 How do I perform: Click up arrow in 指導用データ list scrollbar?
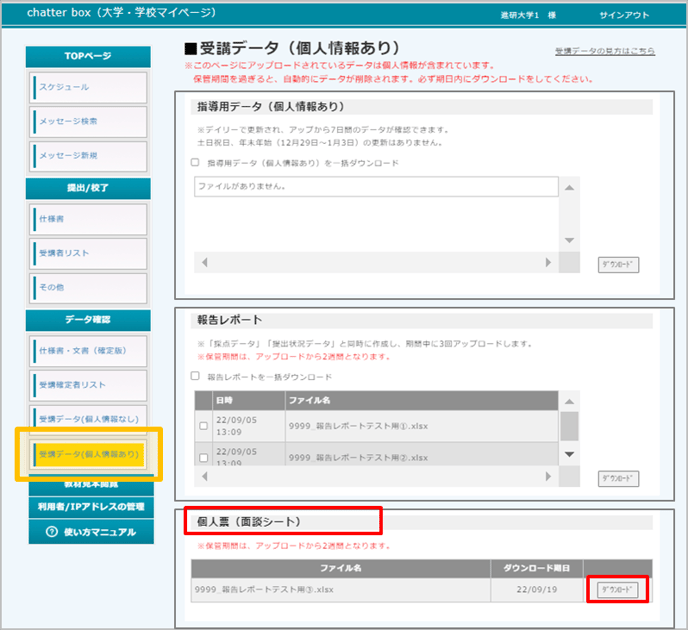coord(569,188)
